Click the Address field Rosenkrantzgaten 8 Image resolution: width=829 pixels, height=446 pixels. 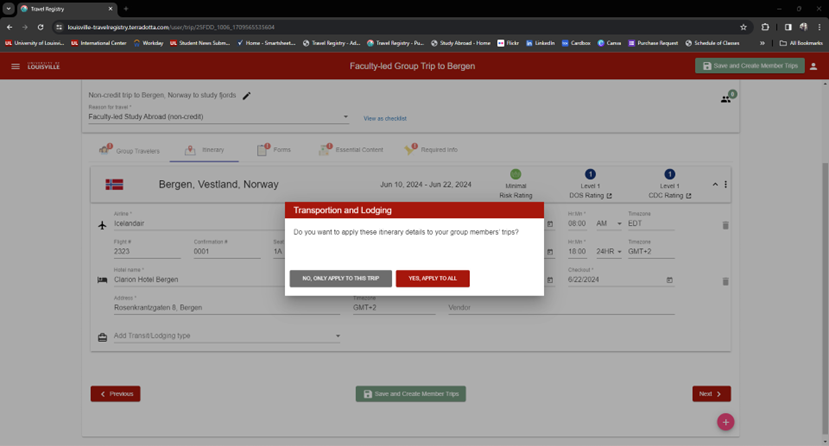tap(227, 308)
